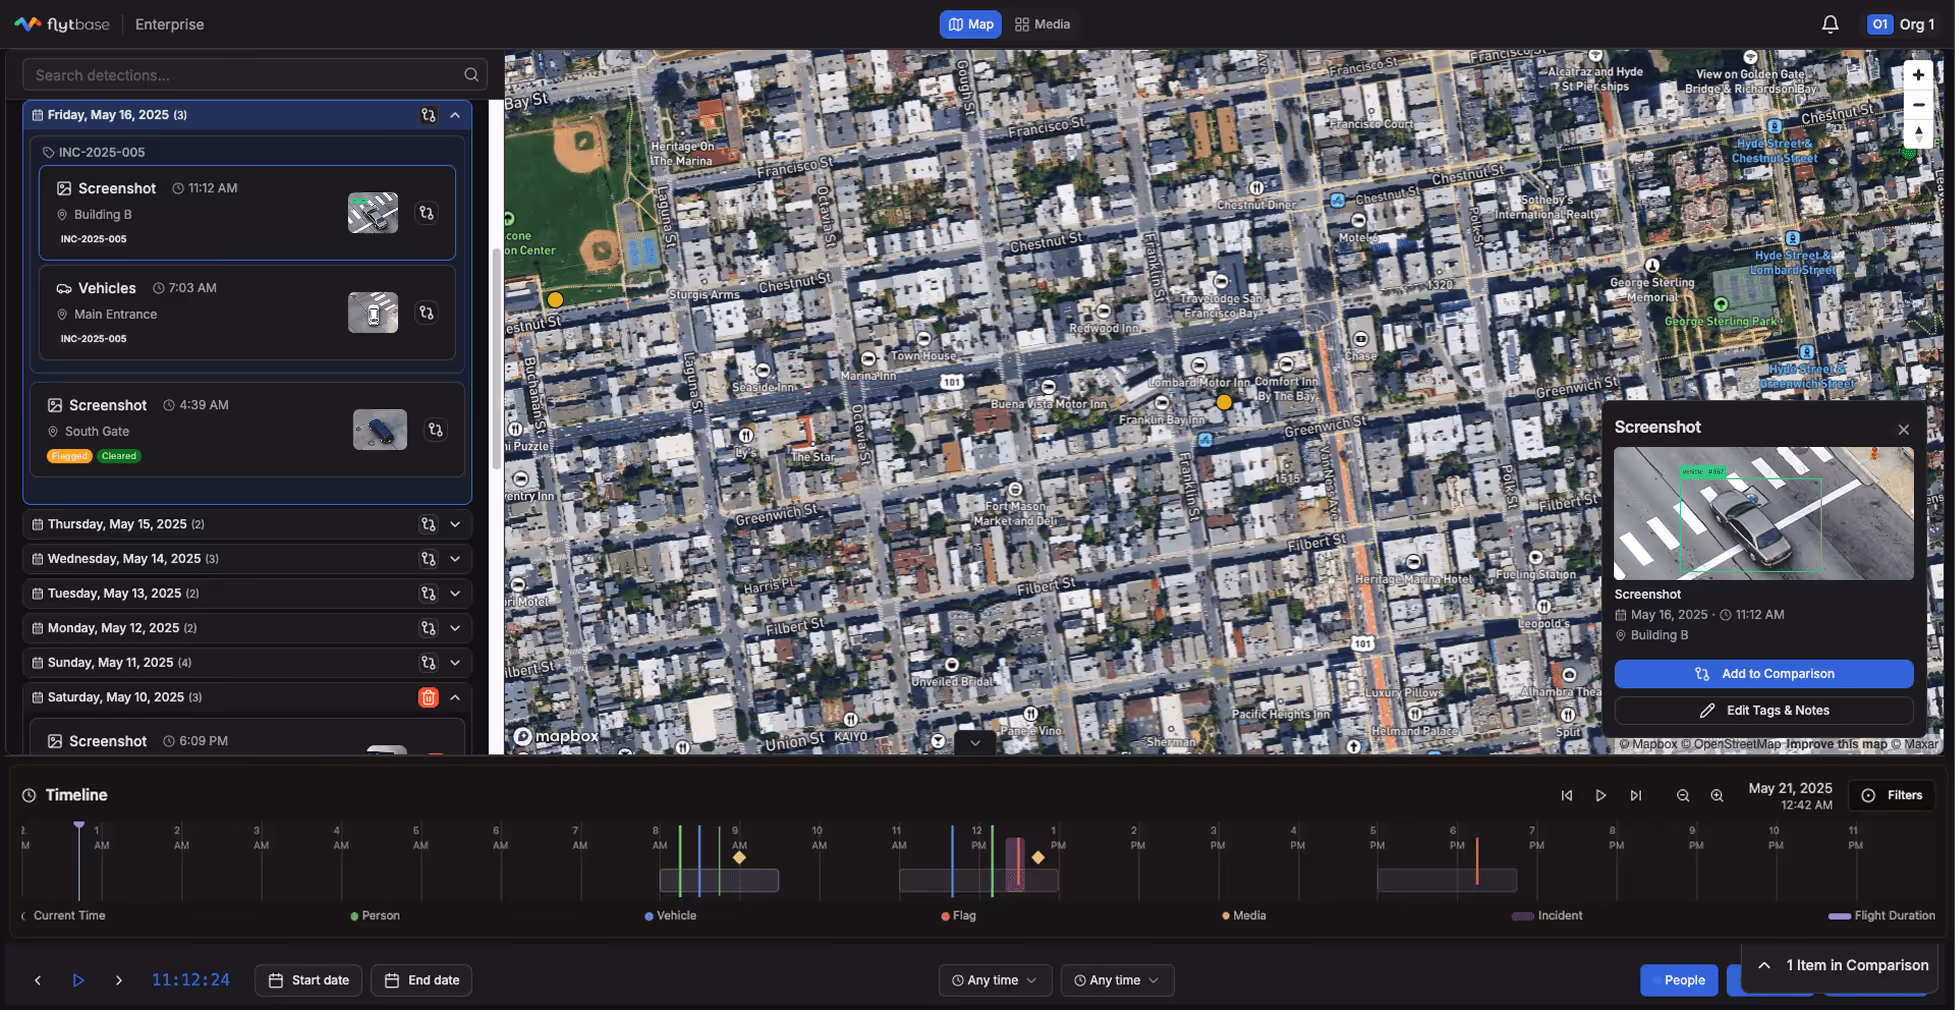
Task: Expand the Monday, May 12, 2025 group
Action: tap(455, 628)
